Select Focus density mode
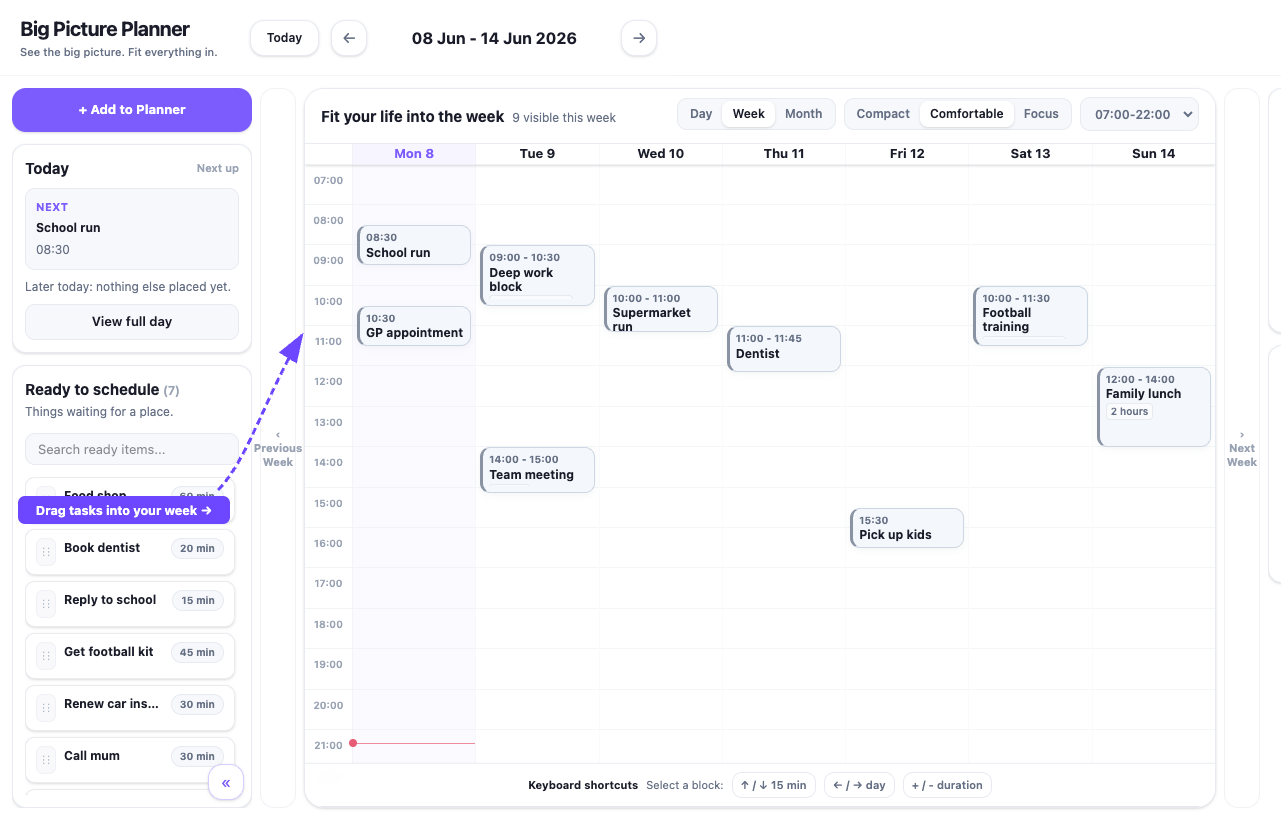This screenshot has height=820, width=1281. pyautogui.click(x=1041, y=114)
